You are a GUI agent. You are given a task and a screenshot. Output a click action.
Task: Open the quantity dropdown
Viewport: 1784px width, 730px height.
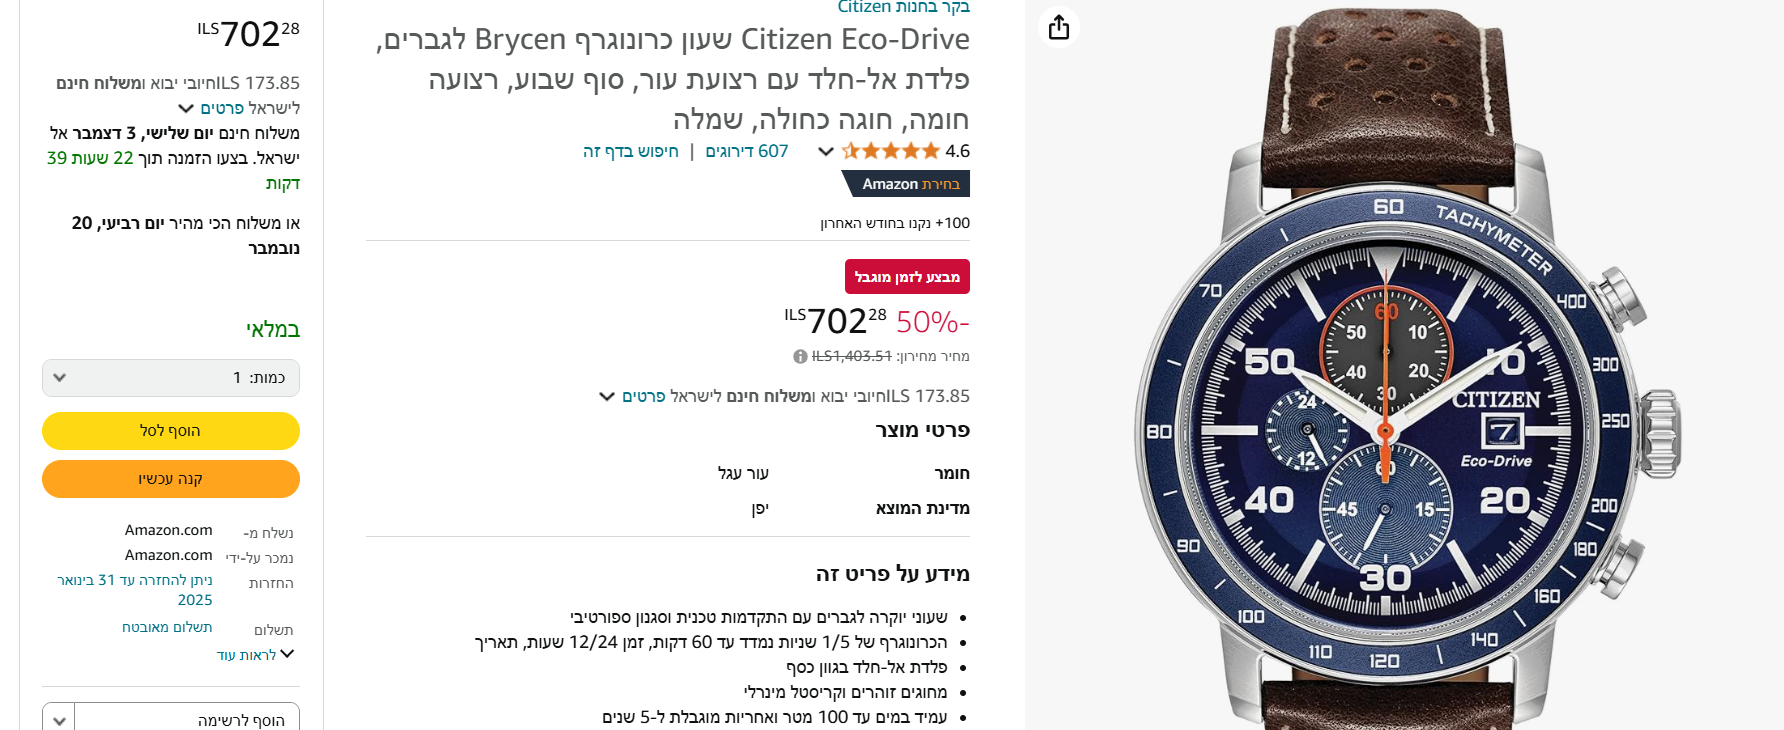coord(171,378)
